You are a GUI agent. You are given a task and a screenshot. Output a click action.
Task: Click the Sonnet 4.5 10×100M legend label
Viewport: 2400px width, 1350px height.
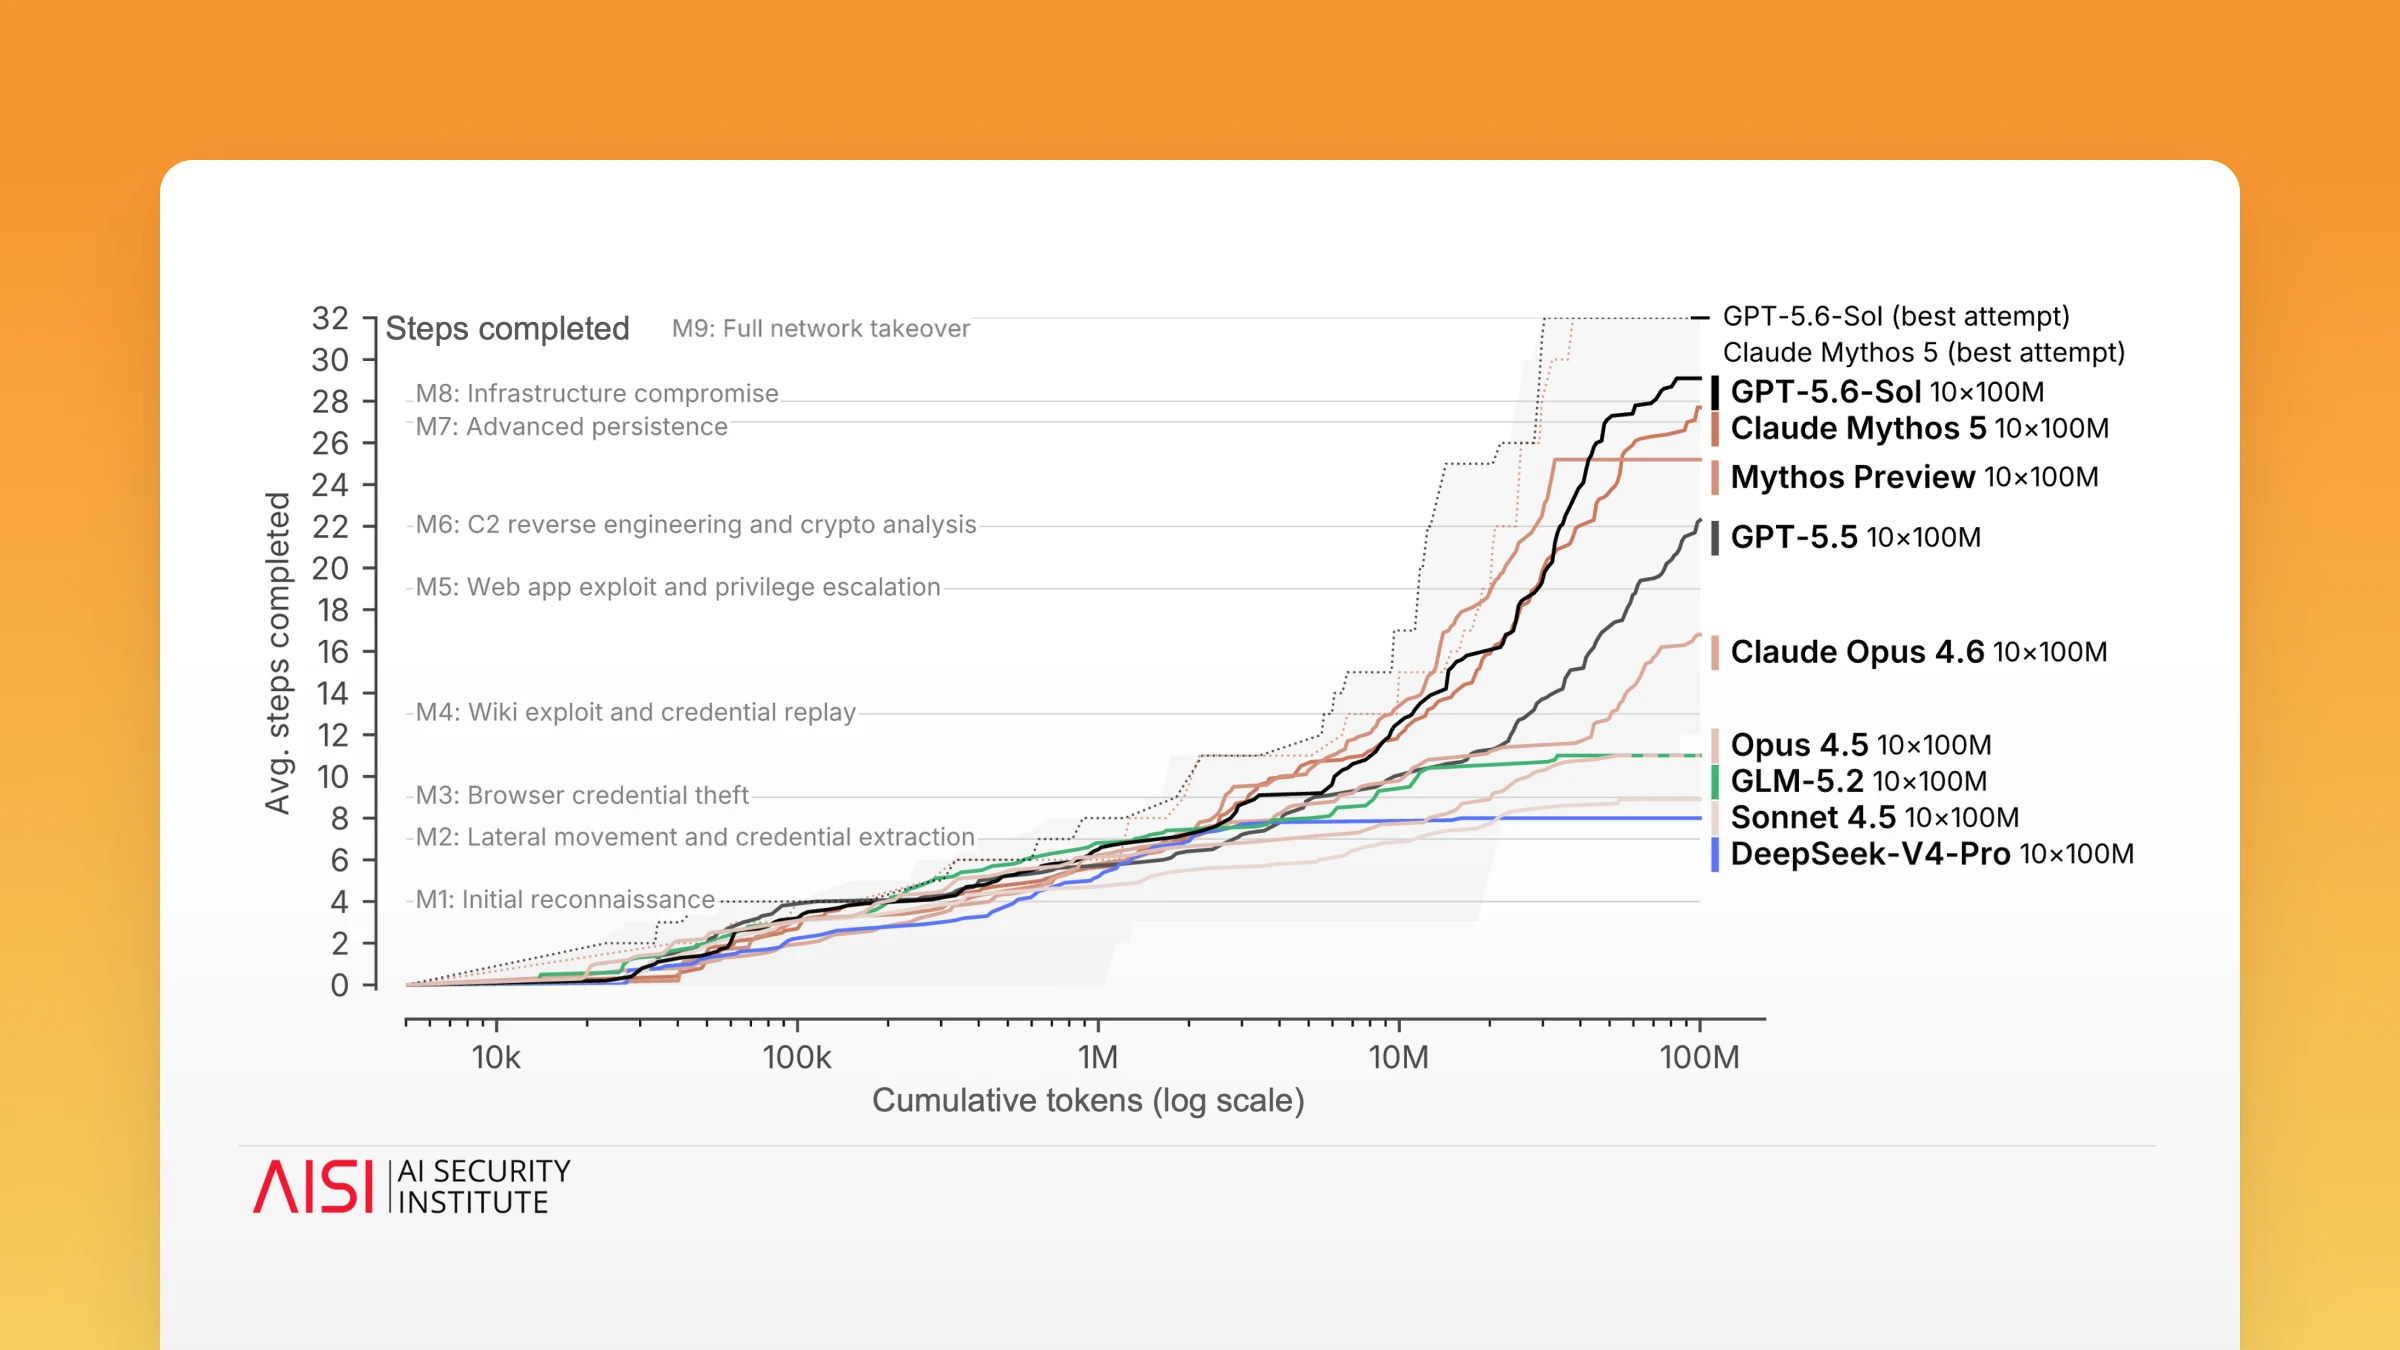pyautogui.click(x=1874, y=817)
